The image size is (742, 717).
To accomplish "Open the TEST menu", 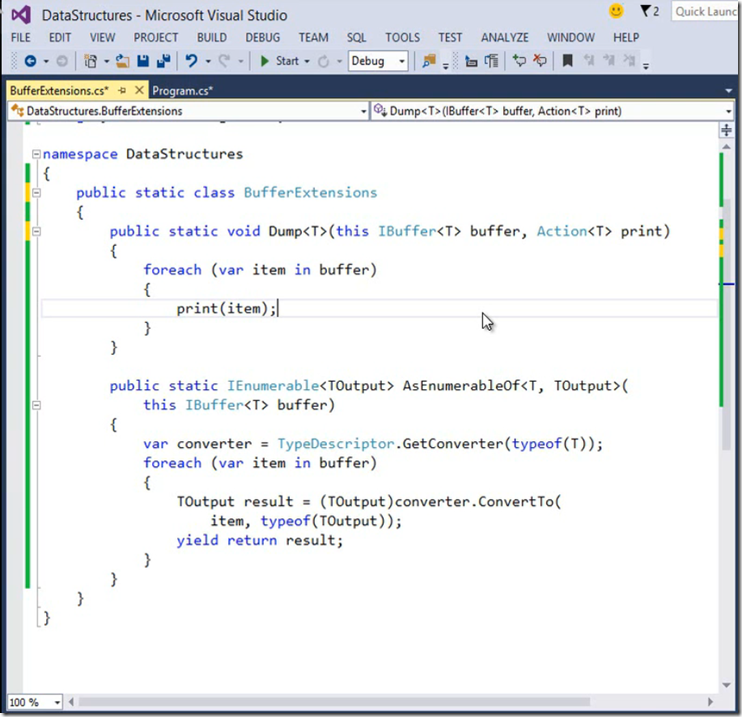I will [450, 37].
